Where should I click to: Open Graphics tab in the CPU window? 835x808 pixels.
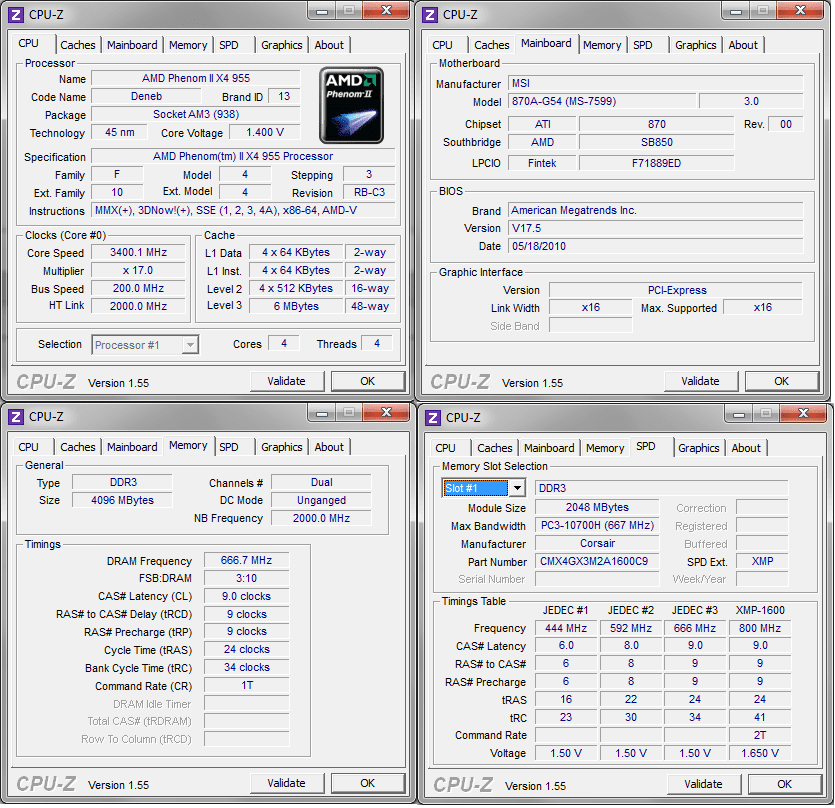[x=282, y=45]
